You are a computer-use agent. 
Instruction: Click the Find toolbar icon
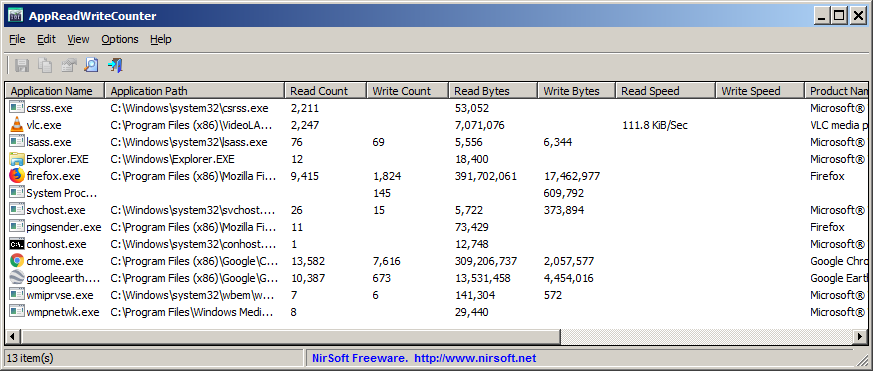[91, 66]
